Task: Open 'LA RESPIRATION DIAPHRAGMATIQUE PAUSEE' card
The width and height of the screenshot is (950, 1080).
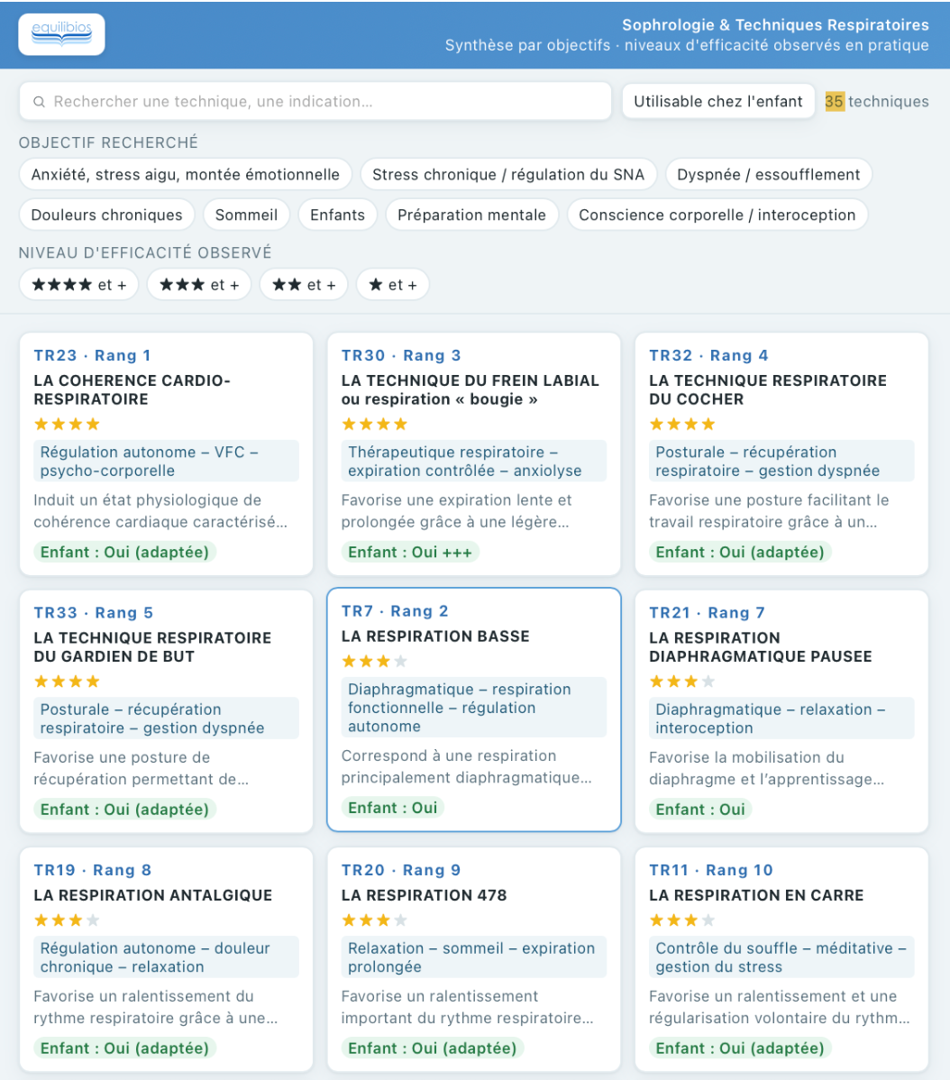Action: click(x=781, y=712)
